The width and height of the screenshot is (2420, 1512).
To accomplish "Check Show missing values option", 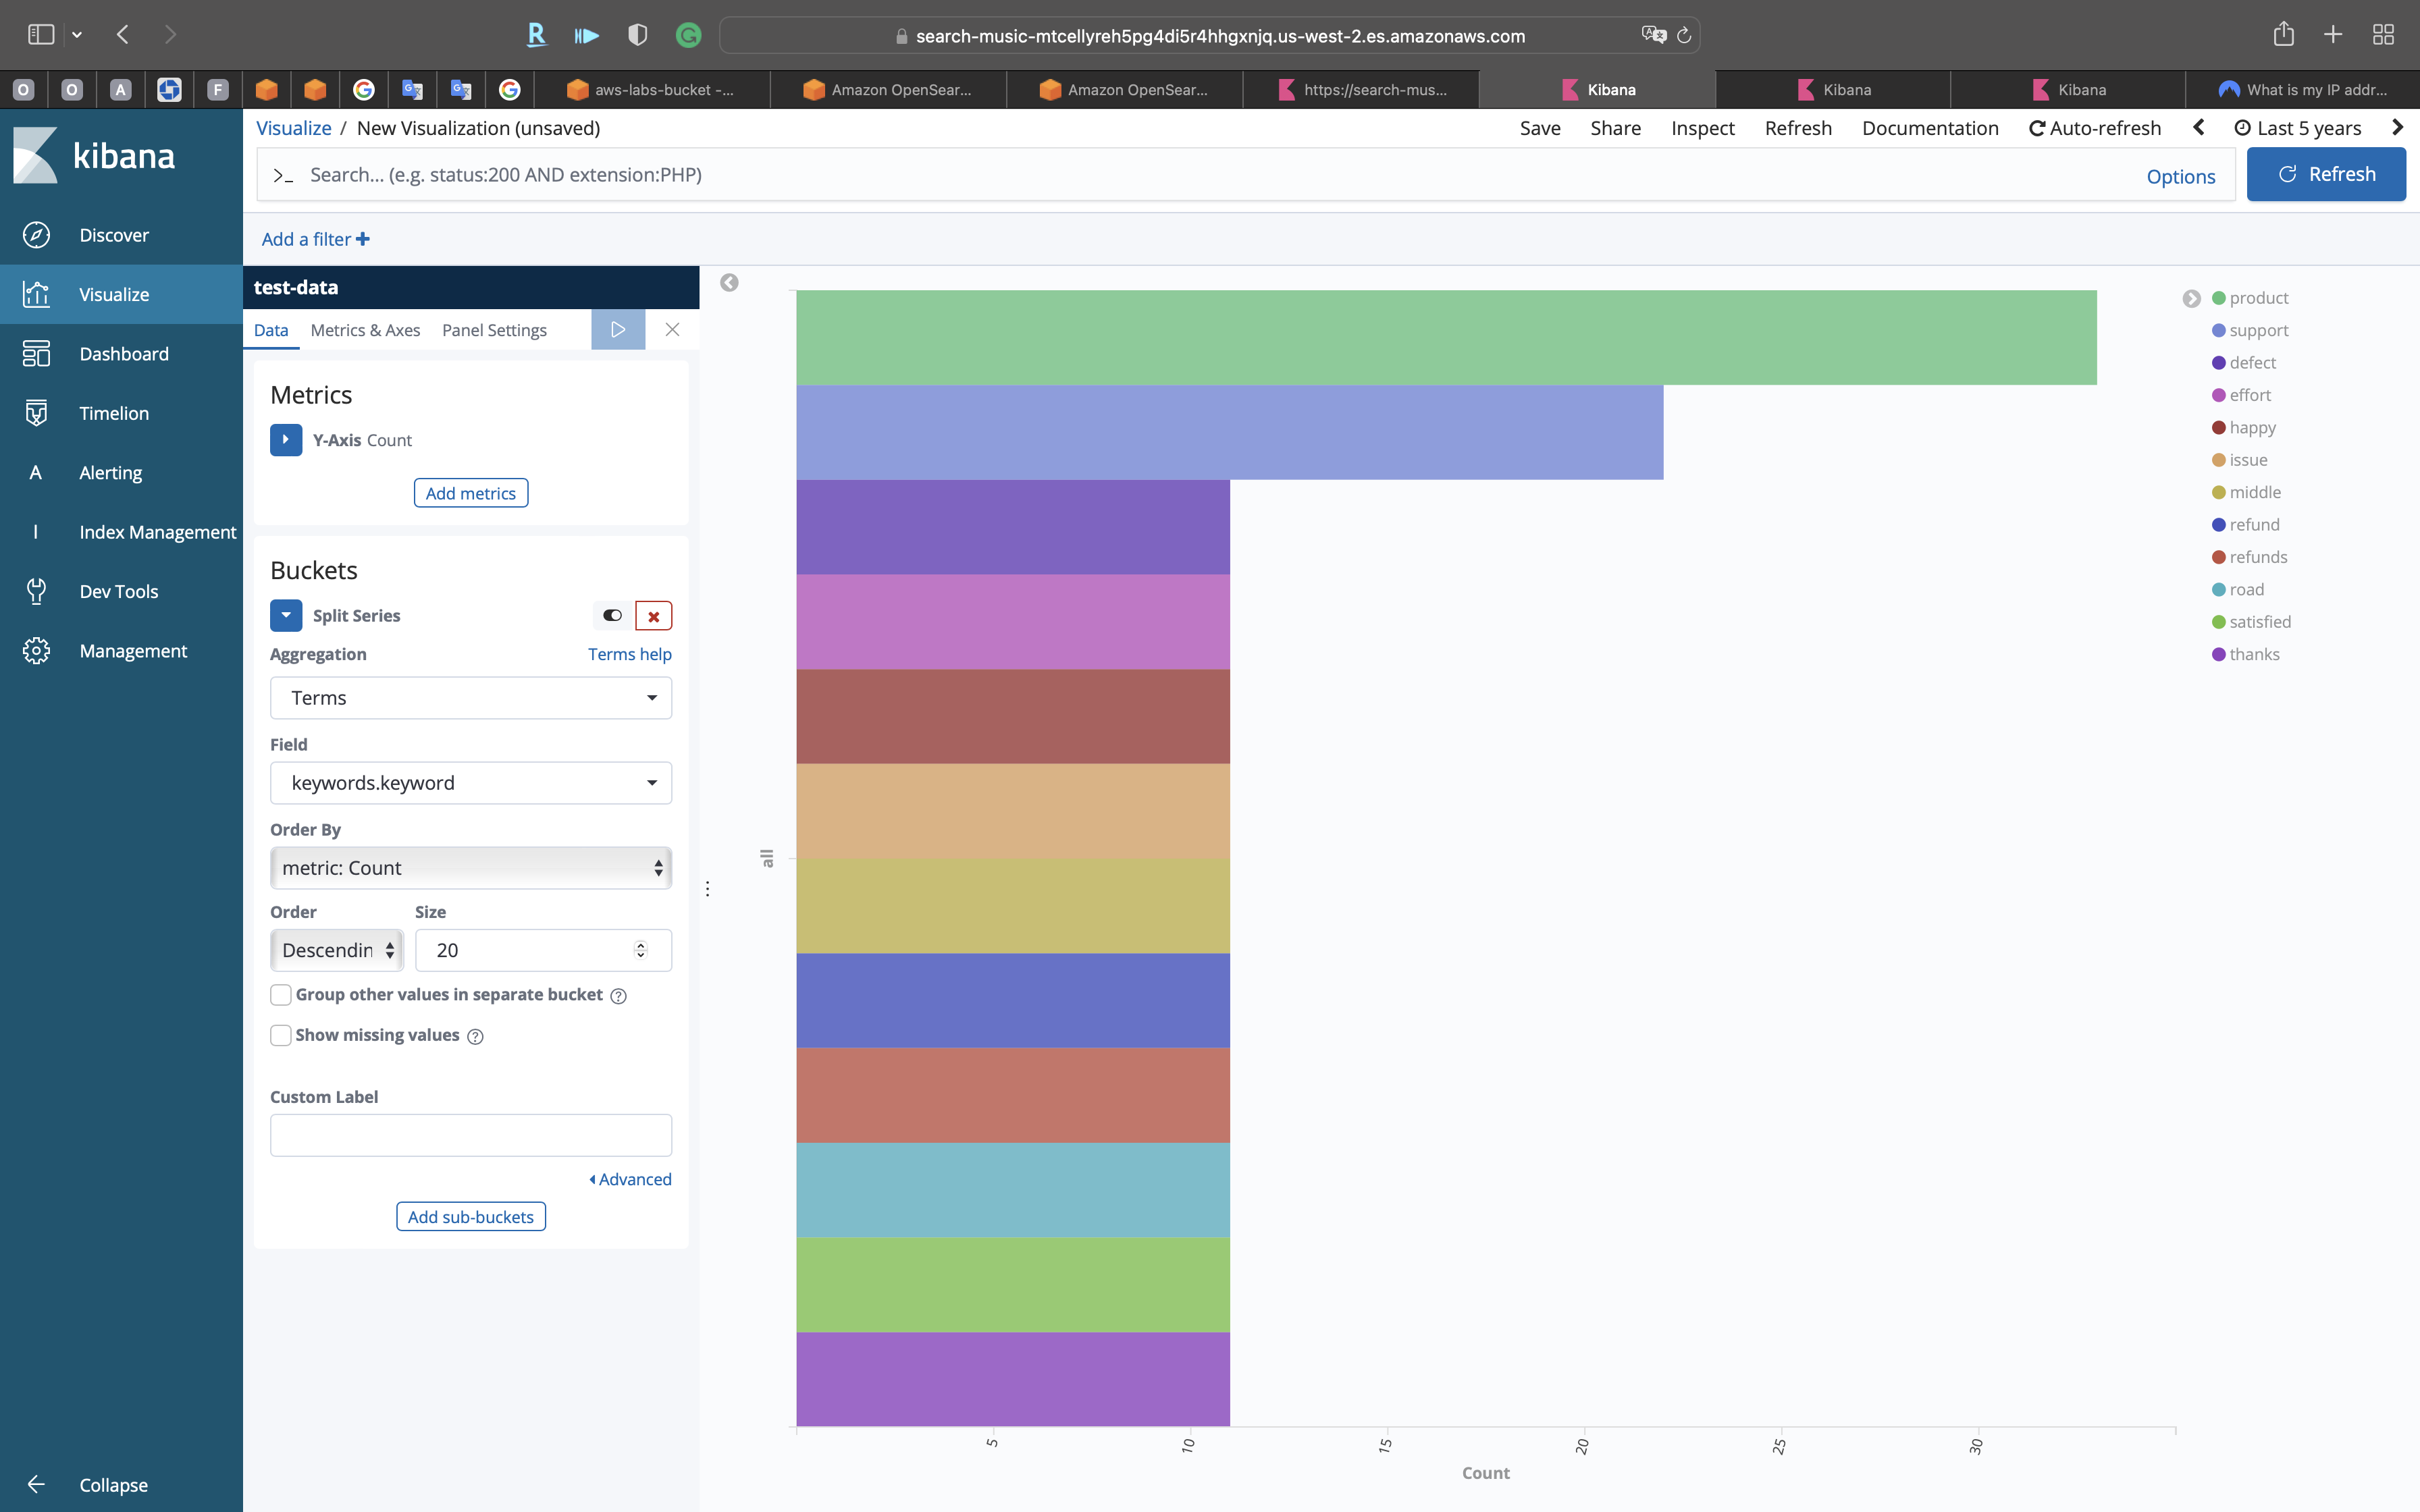I will (x=281, y=1035).
